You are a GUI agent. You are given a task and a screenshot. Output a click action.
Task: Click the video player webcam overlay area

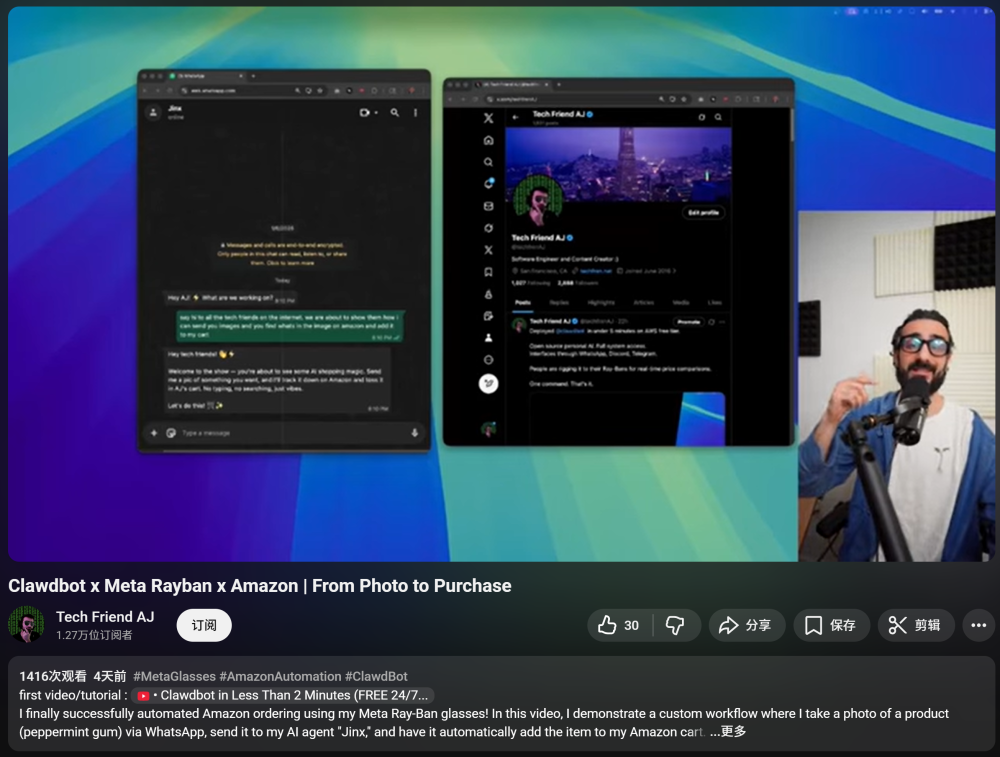pos(896,386)
